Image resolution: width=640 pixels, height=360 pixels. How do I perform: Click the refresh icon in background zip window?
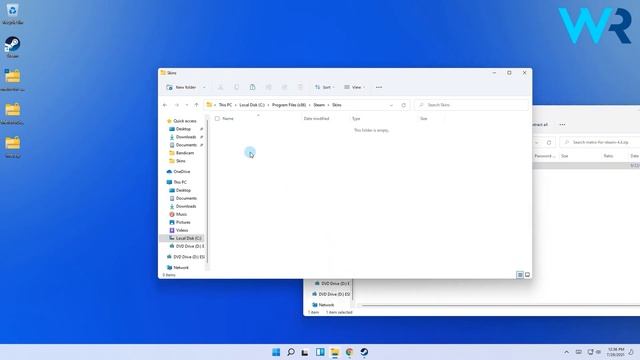point(549,143)
